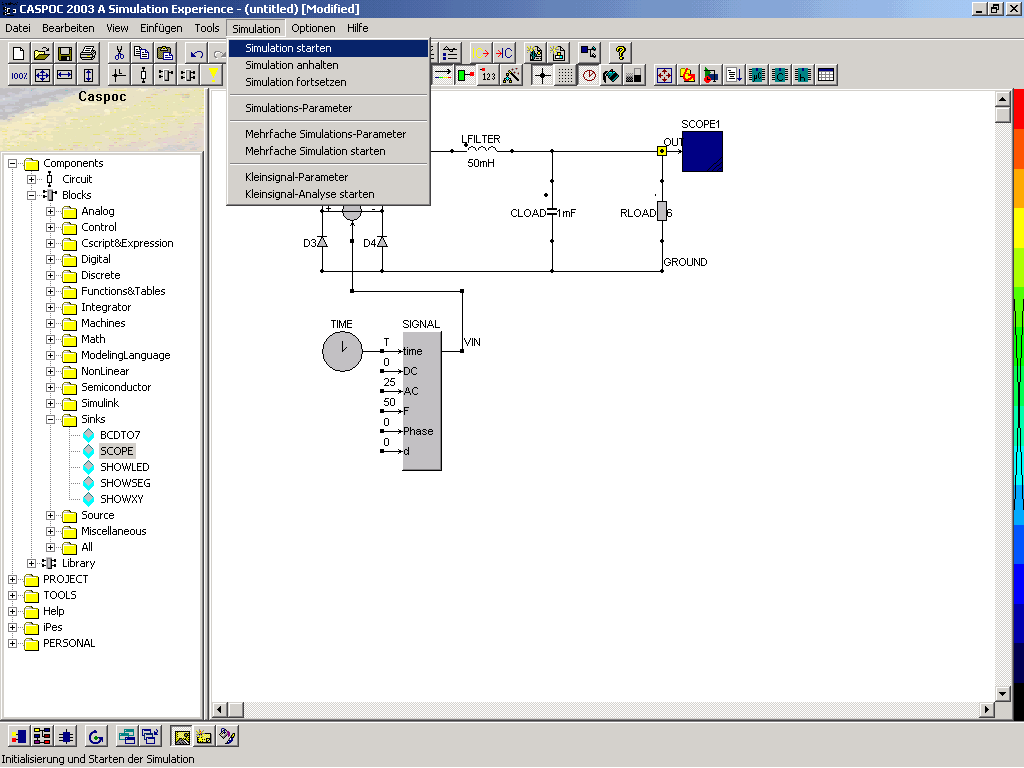Toggle the crosshair cursor icon
The image size is (1024, 768).
[x=542, y=75]
